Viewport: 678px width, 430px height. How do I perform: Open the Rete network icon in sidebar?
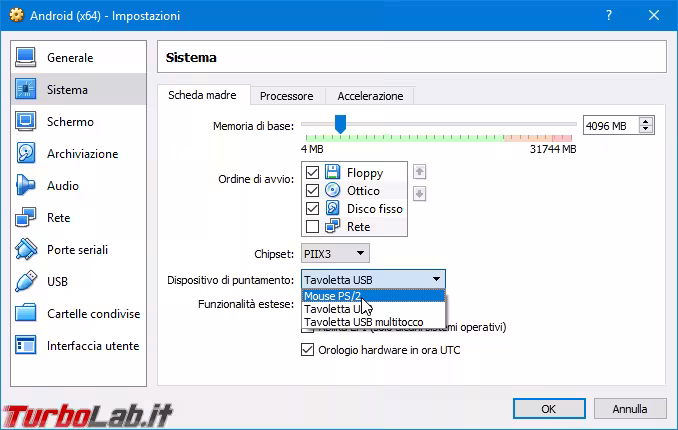point(26,218)
